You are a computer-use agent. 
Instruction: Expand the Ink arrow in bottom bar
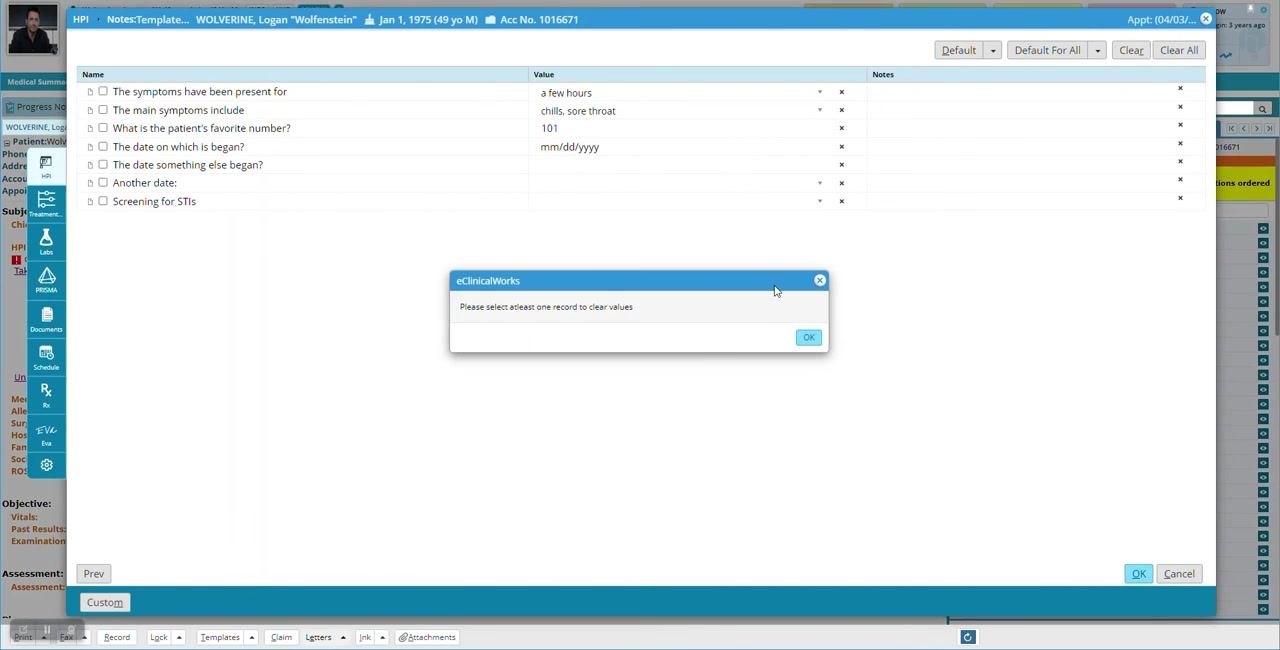tap(382, 637)
